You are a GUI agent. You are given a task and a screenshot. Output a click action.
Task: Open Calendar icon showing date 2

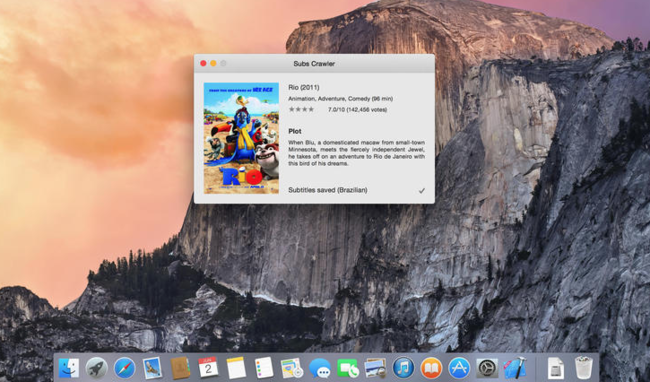[x=208, y=367]
